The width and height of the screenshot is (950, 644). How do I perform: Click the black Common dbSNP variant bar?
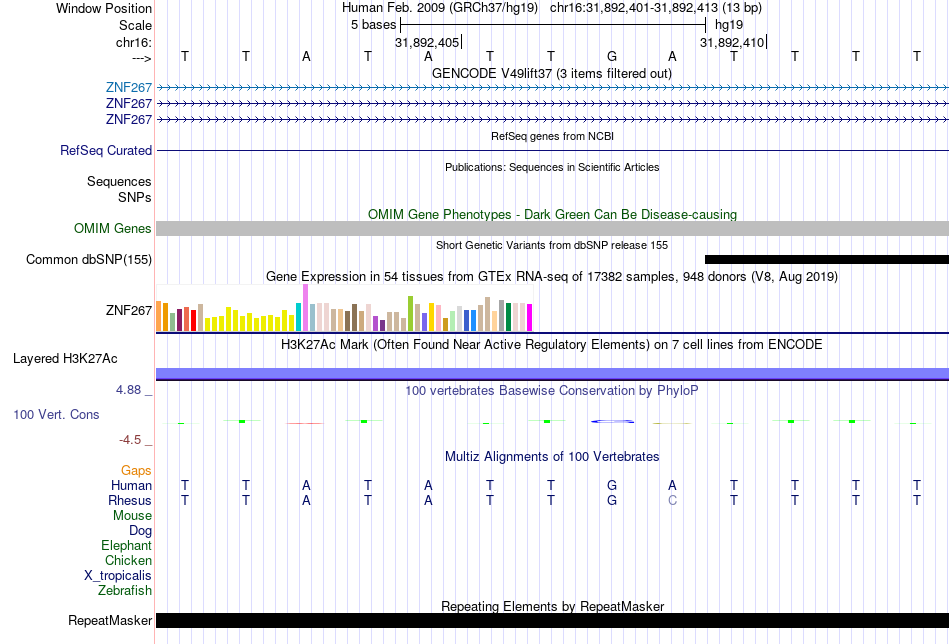826,259
